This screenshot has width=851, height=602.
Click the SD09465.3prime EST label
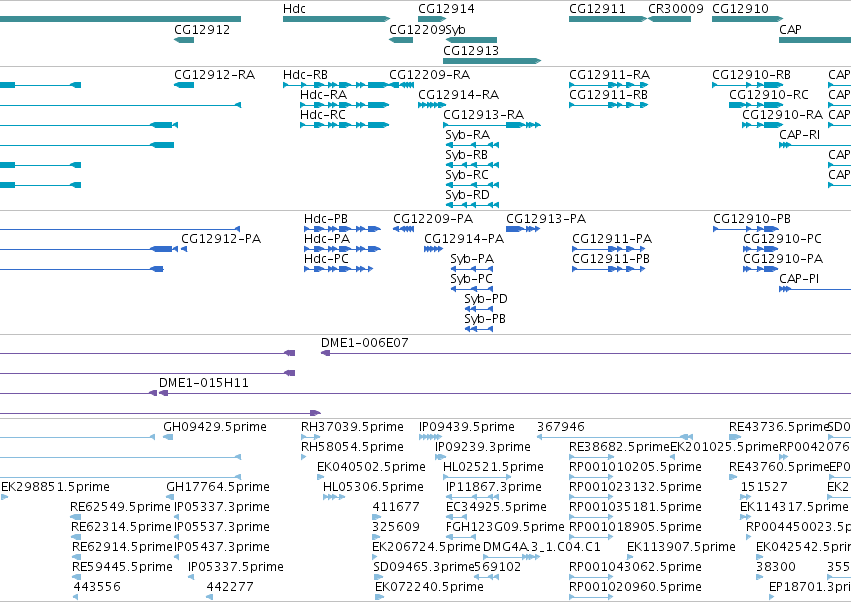[x=424, y=568]
